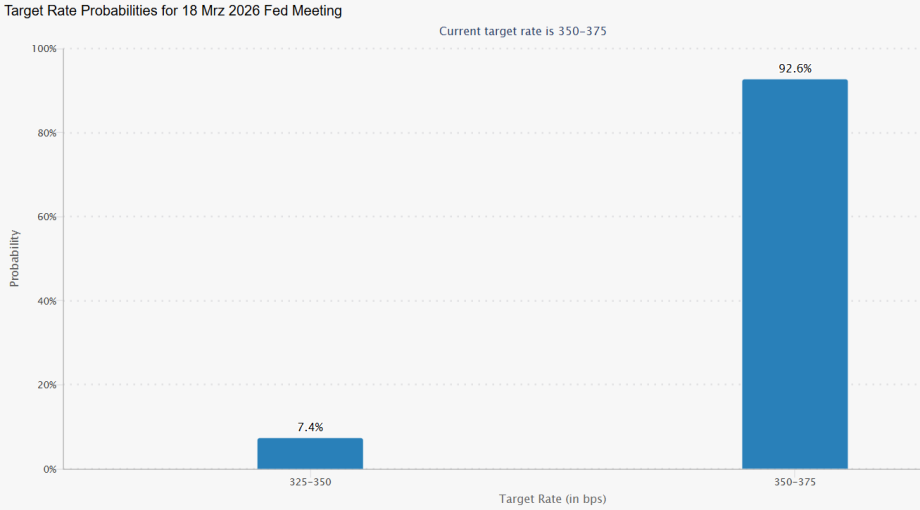Click the 40% y-axis tick label
920x510 pixels.
(47, 301)
